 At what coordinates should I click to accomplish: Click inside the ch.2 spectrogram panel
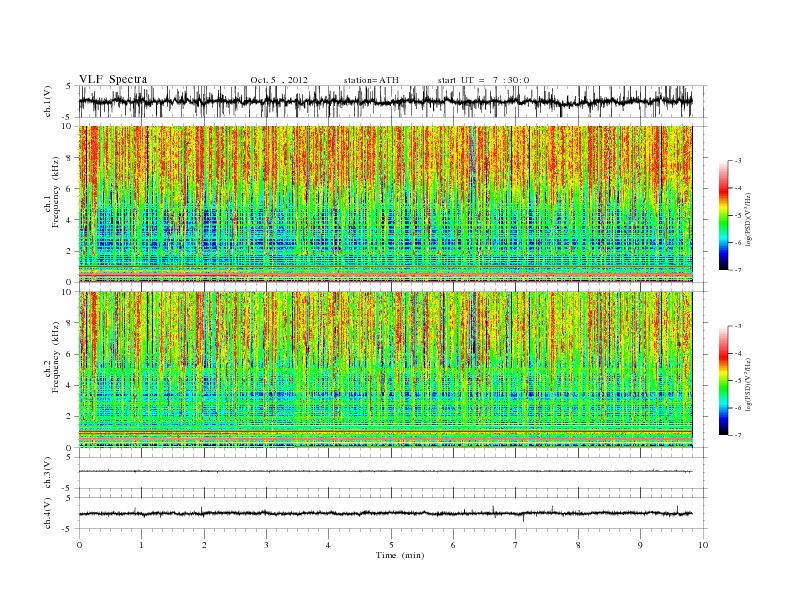pos(385,370)
